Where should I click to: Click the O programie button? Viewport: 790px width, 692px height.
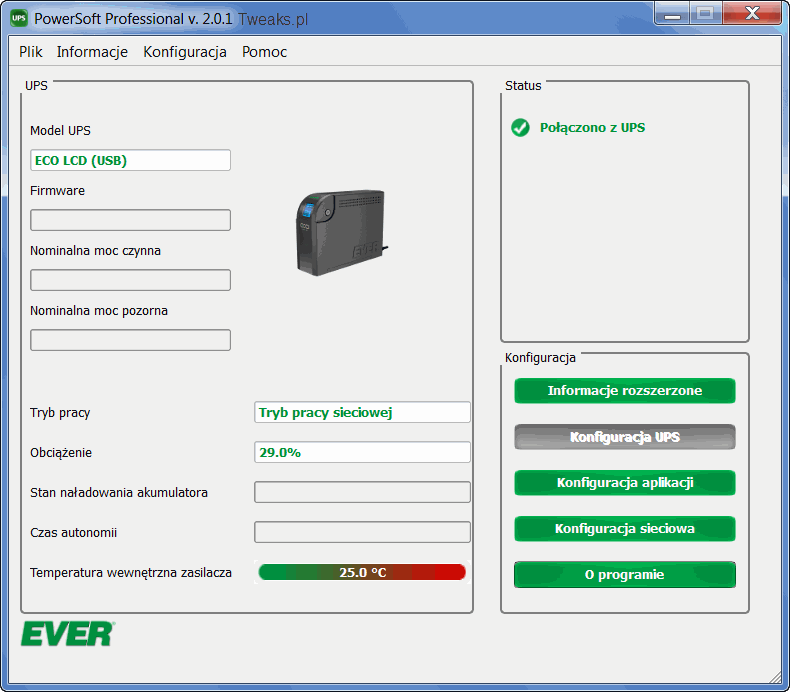click(x=625, y=575)
